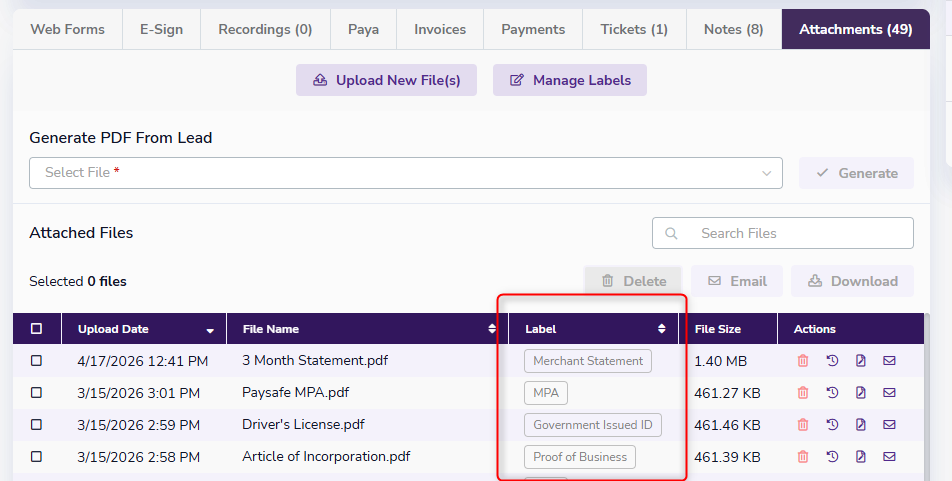The image size is (952, 481).
Task: Click the upload date 4/17/2026 12:41 PM
Action: click(x=143, y=361)
